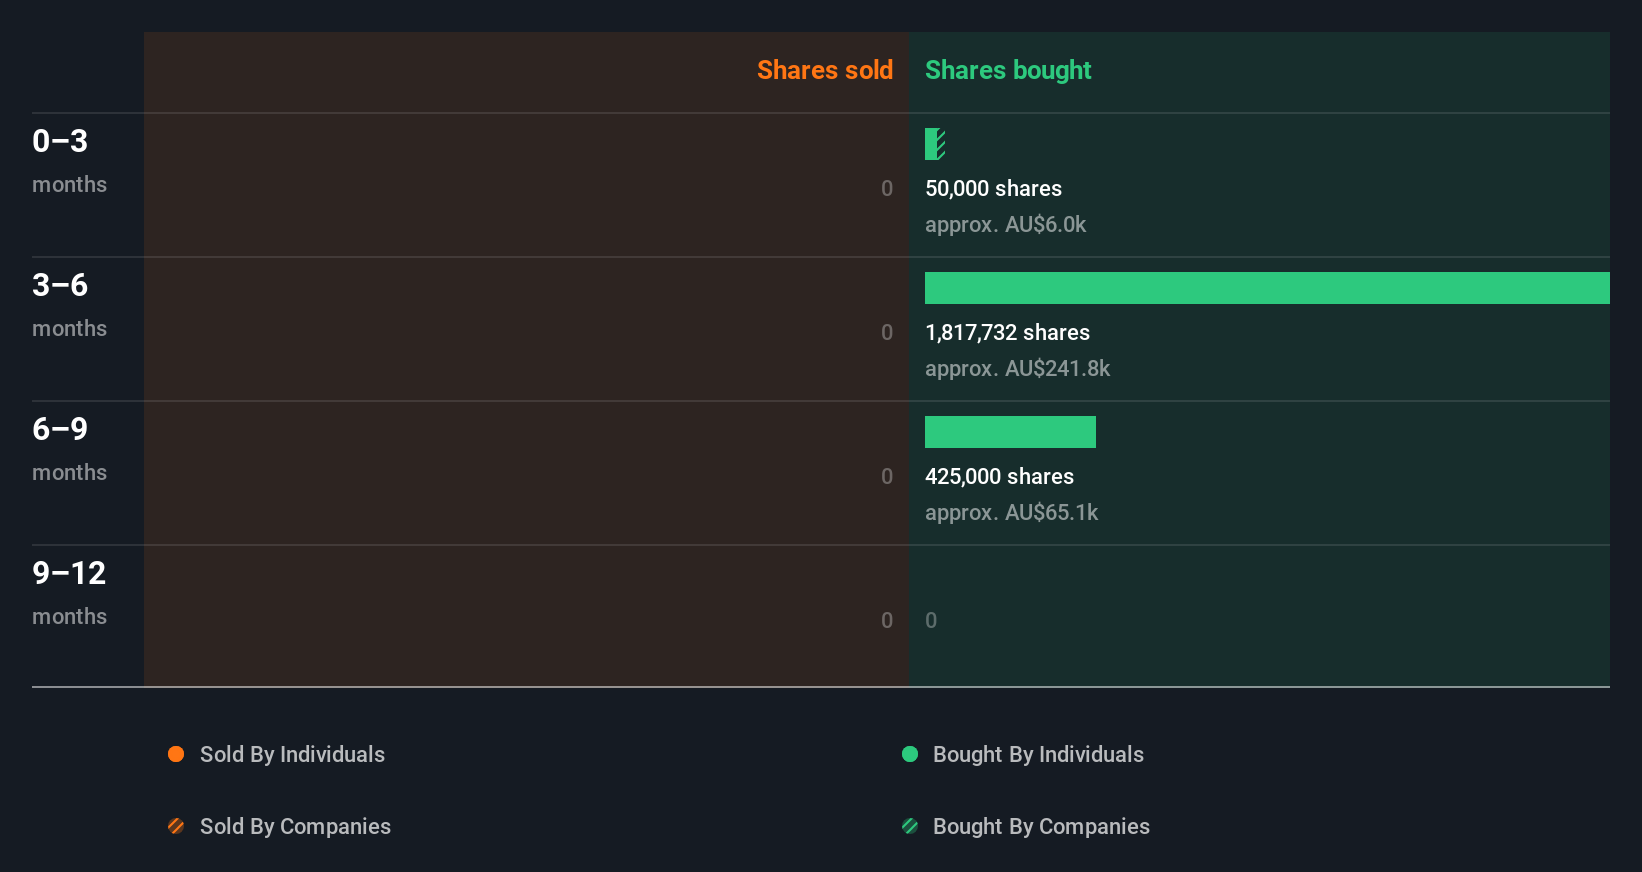
Task: Click the 6–9 months green bought bar
Action: click(1010, 432)
